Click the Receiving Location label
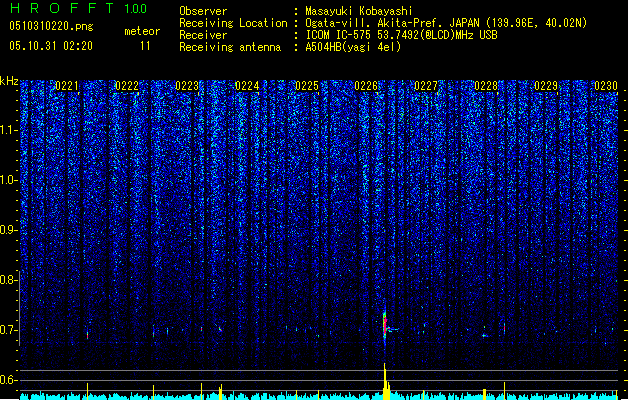629x400 pixels. coord(233,23)
